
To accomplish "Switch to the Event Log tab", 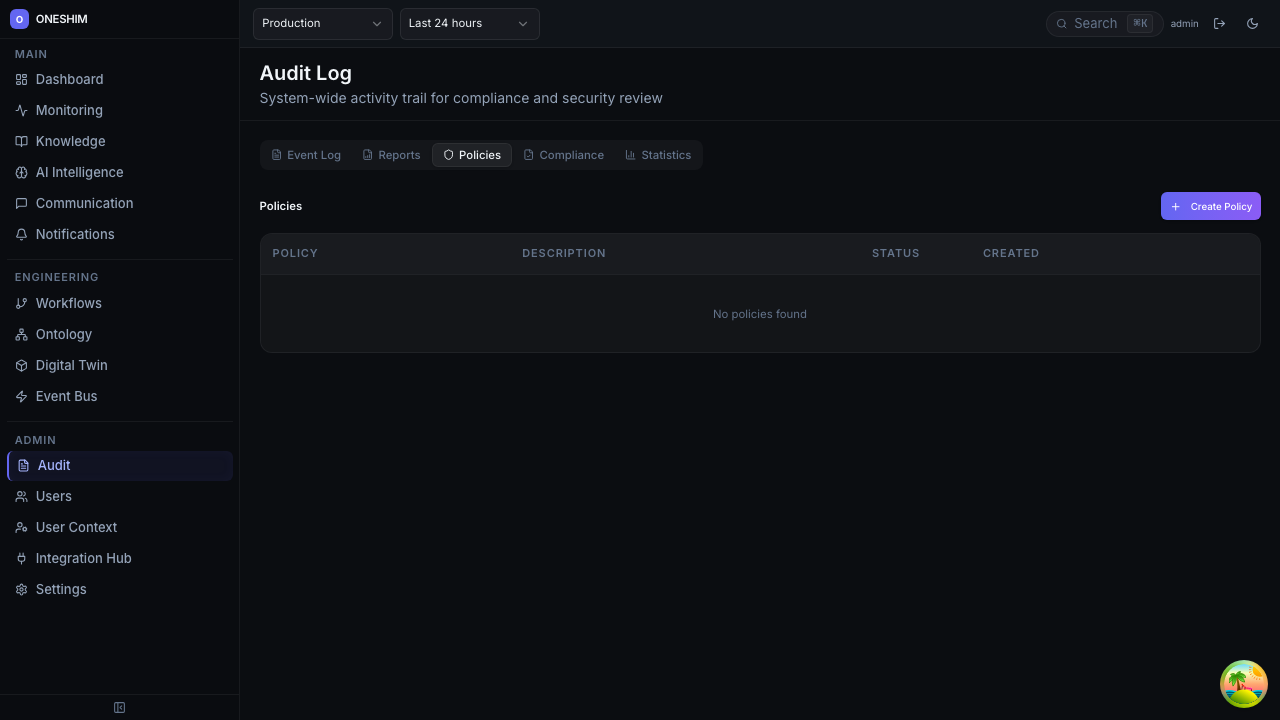I will (x=306, y=155).
